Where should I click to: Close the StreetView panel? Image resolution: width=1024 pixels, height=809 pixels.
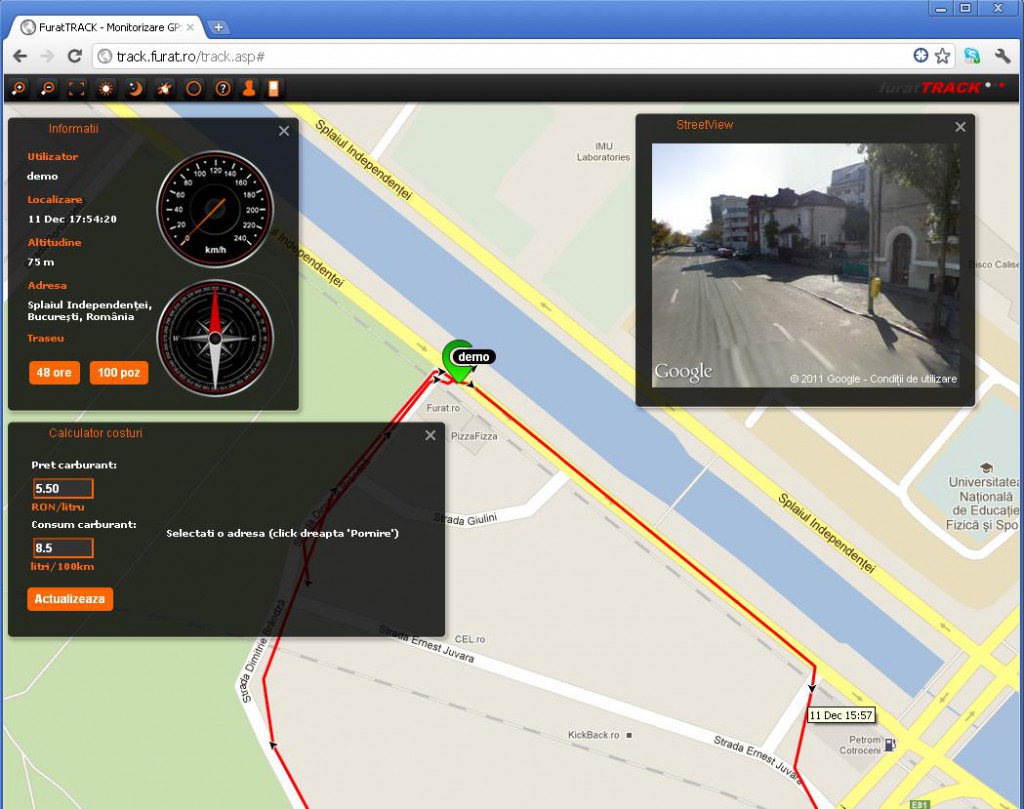960,127
